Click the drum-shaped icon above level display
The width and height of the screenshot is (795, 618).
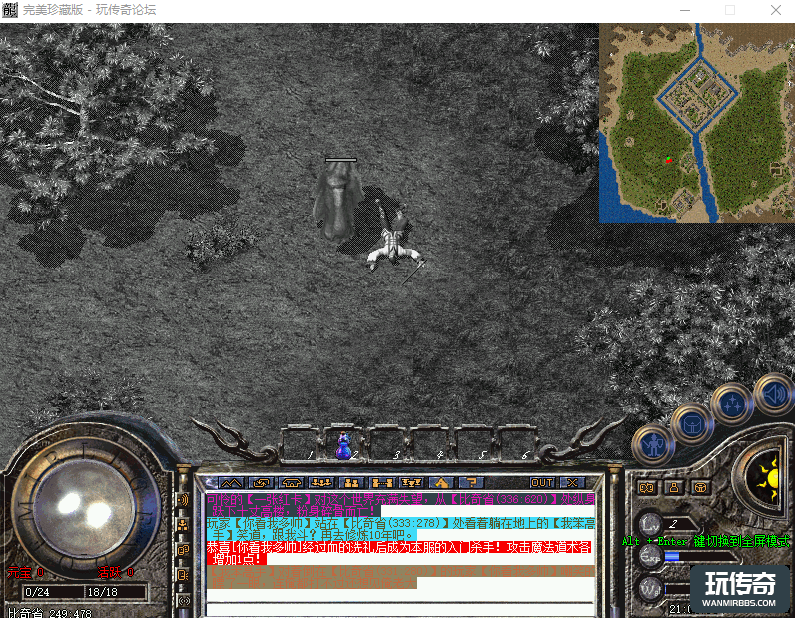tap(701, 488)
